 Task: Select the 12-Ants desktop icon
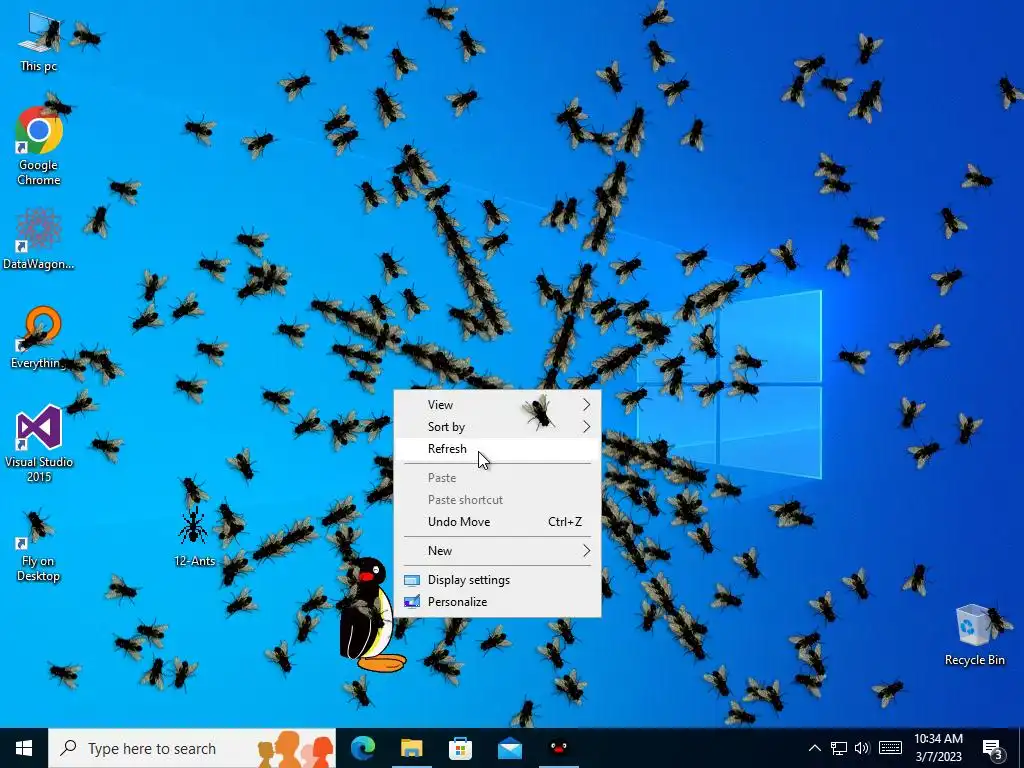pyautogui.click(x=194, y=537)
